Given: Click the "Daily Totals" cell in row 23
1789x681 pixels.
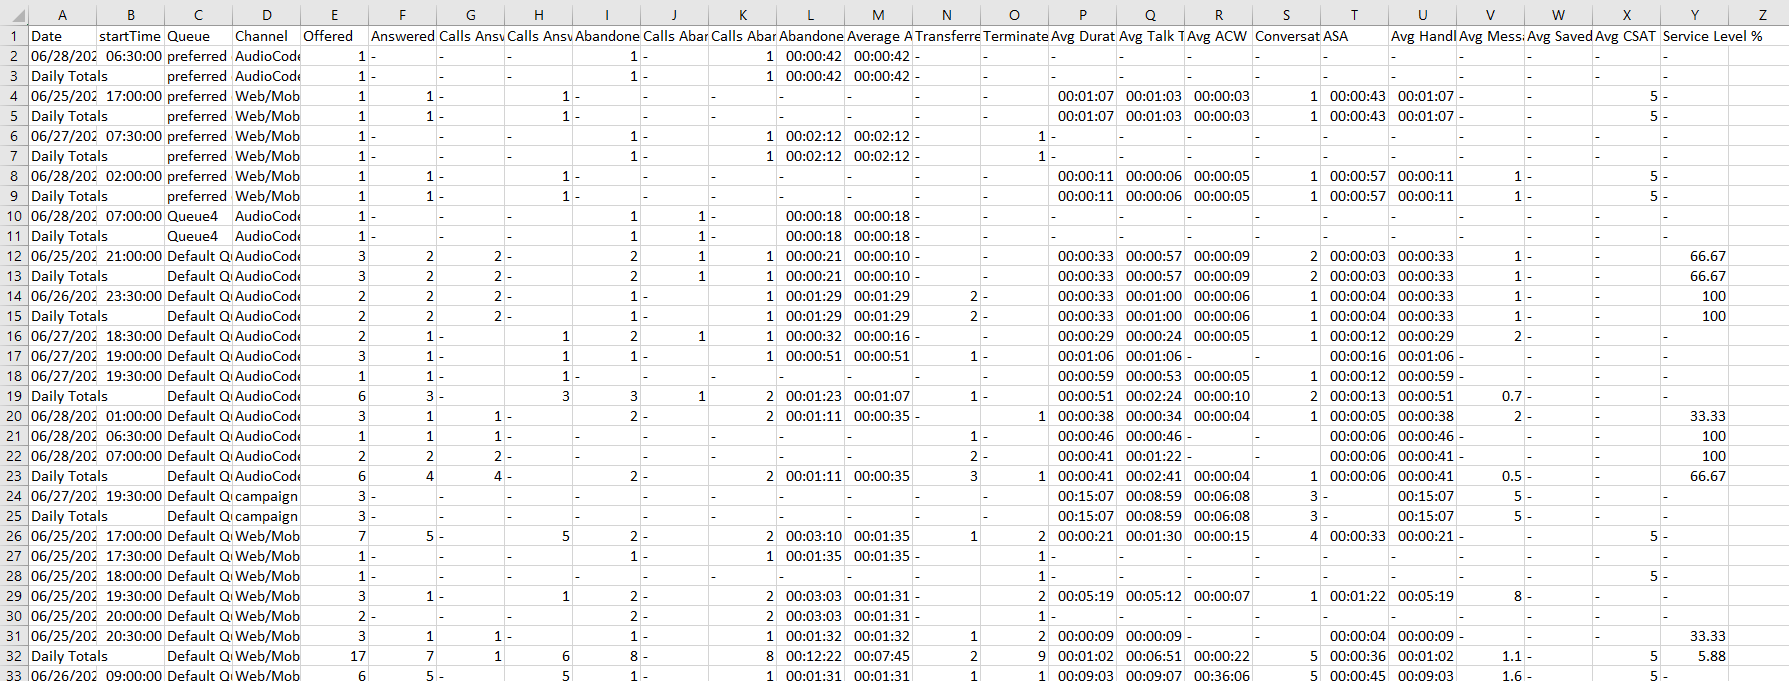Looking at the screenshot, I should pos(62,476).
